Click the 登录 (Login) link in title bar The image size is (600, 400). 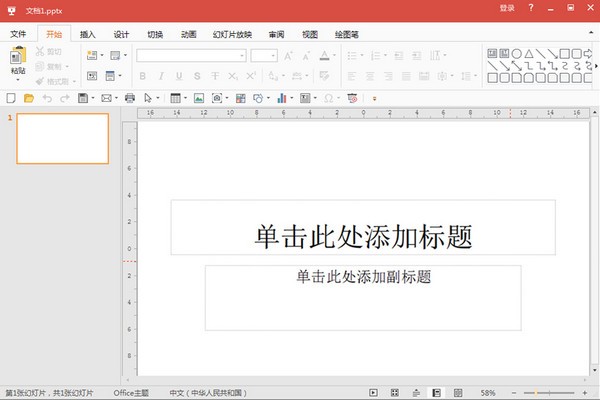click(x=507, y=8)
